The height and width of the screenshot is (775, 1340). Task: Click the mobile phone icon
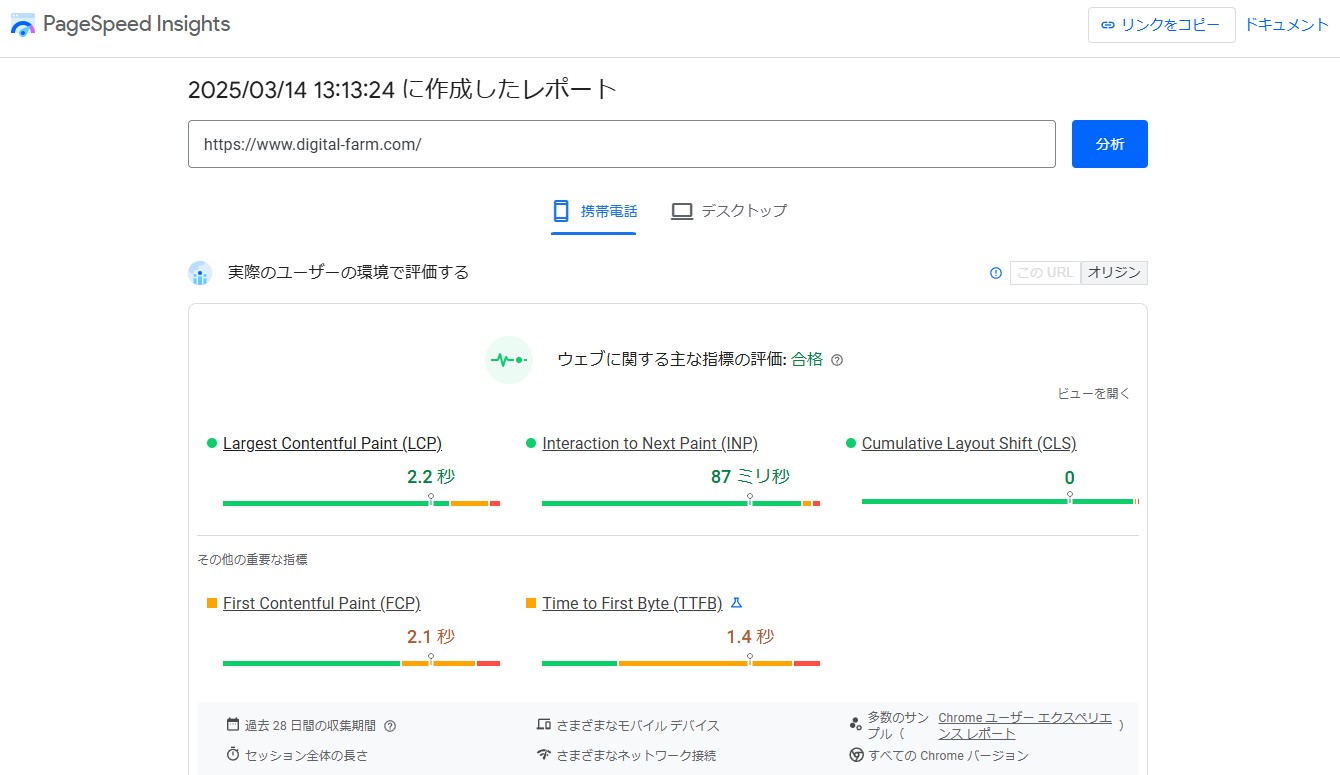(561, 211)
